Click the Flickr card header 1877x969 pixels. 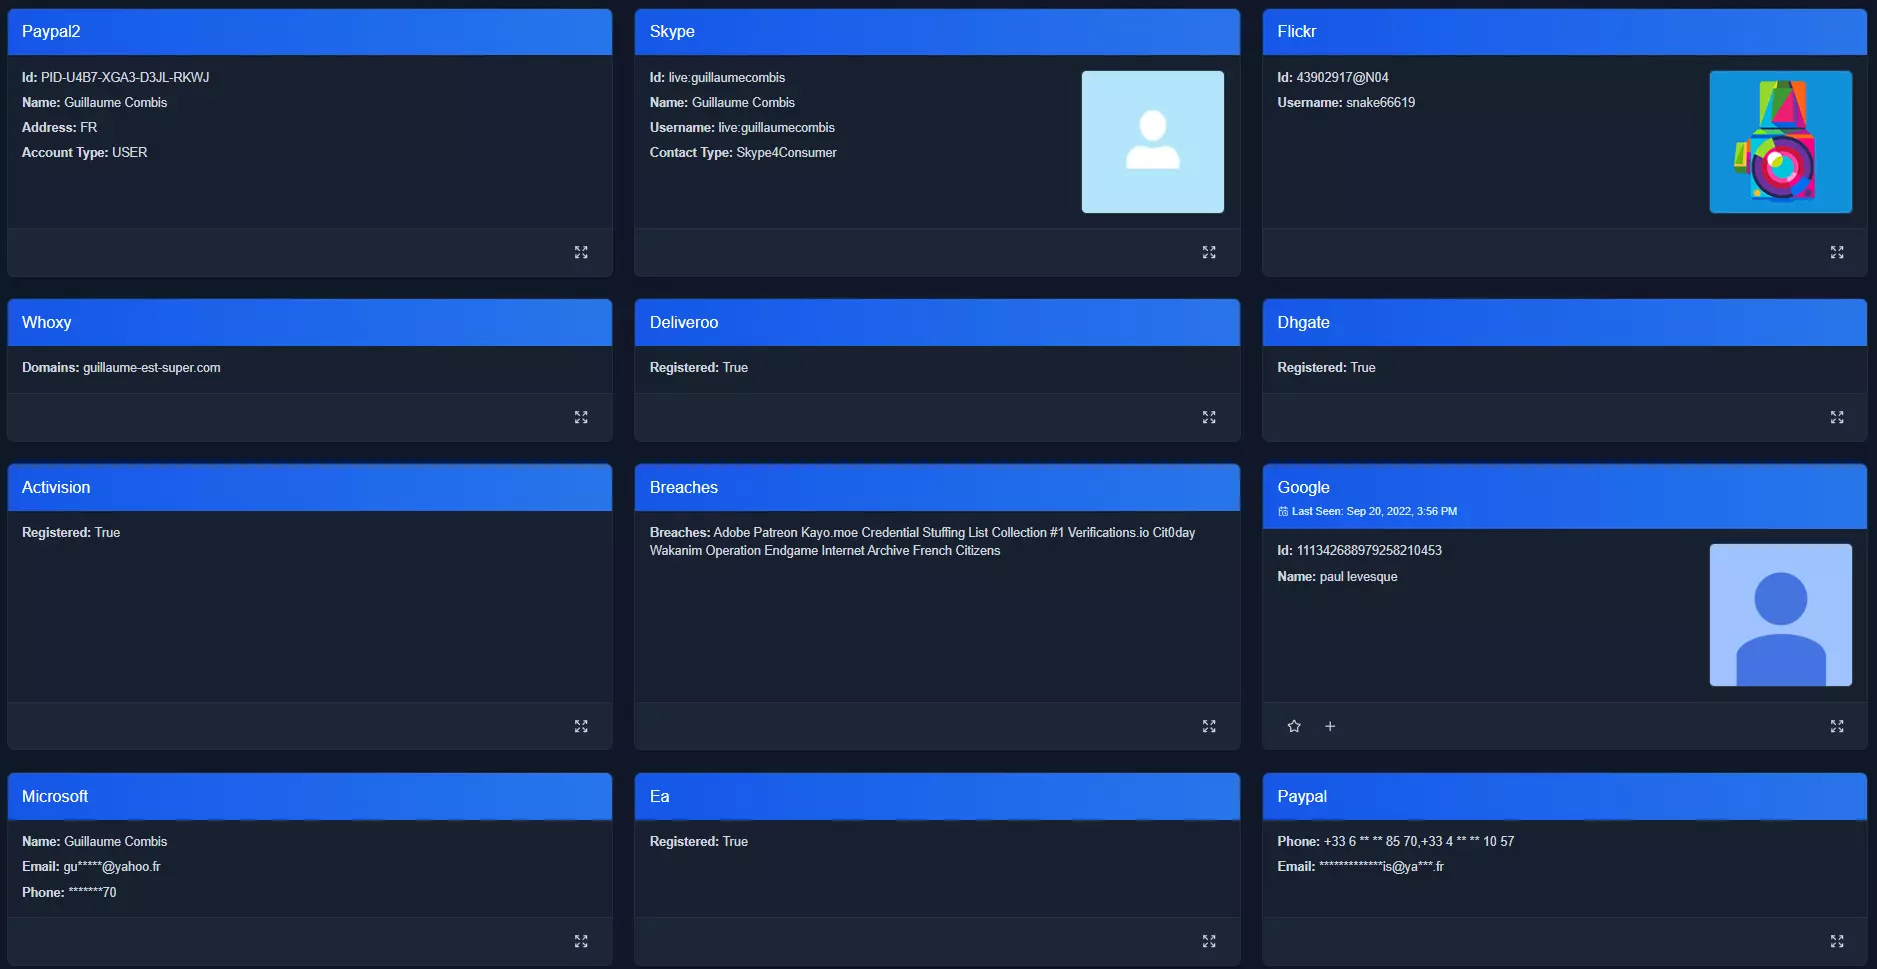[1564, 32]
